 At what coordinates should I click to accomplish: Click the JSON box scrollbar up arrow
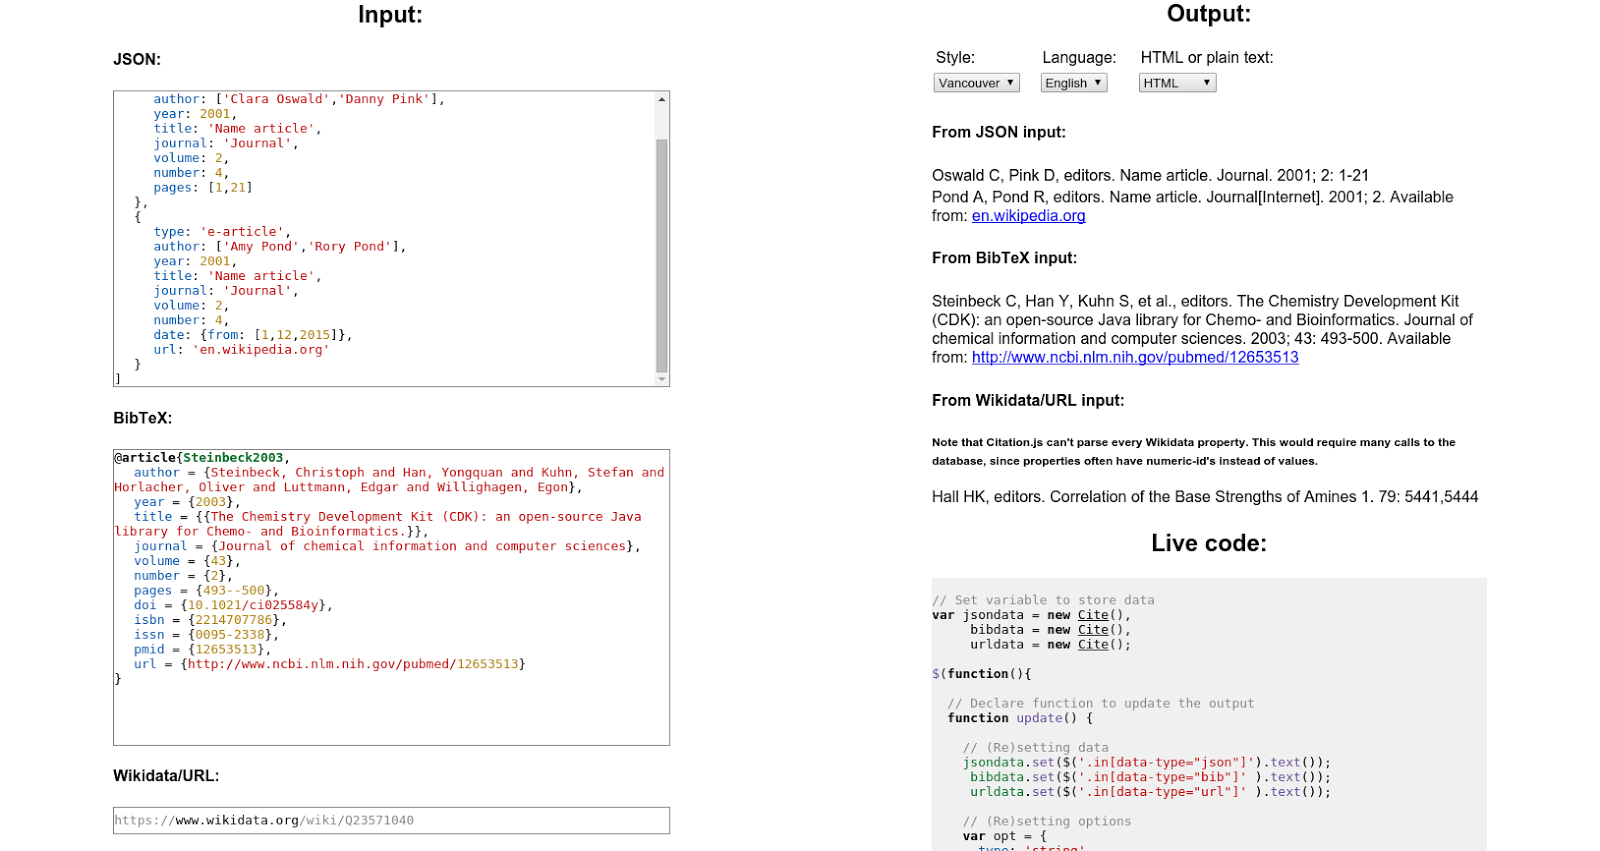(662, 99)
